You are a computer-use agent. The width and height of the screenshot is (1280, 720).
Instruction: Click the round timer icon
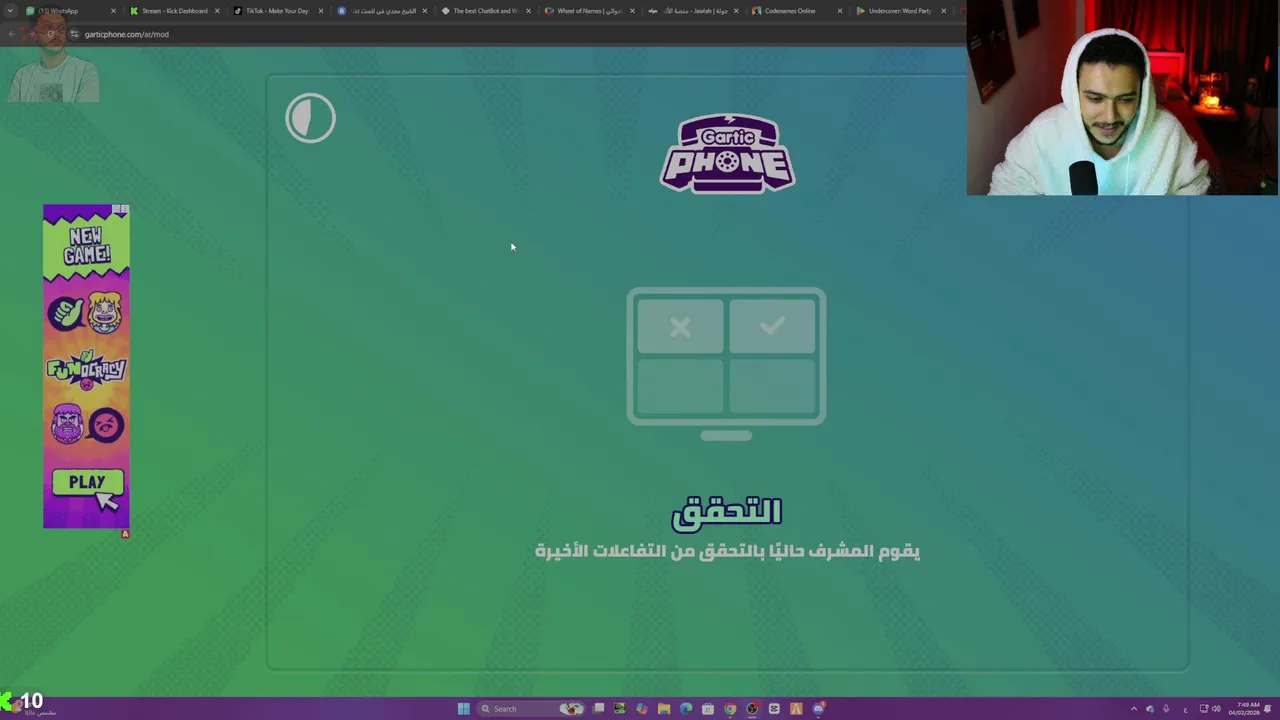(310, 118)
